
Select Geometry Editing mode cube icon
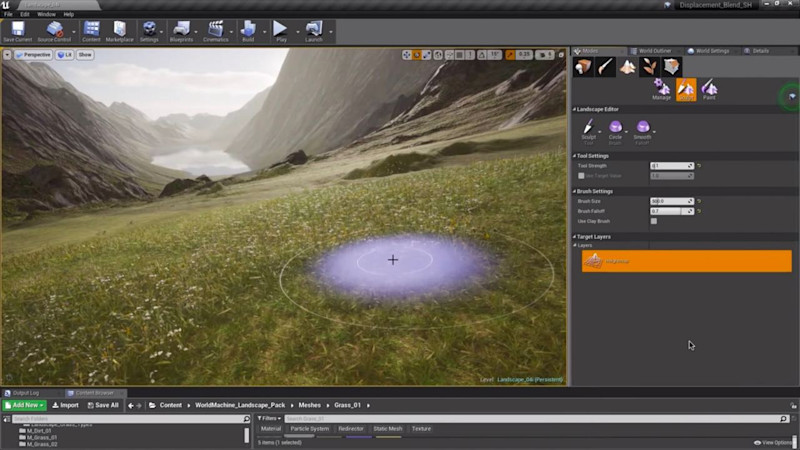pos(671,67)
